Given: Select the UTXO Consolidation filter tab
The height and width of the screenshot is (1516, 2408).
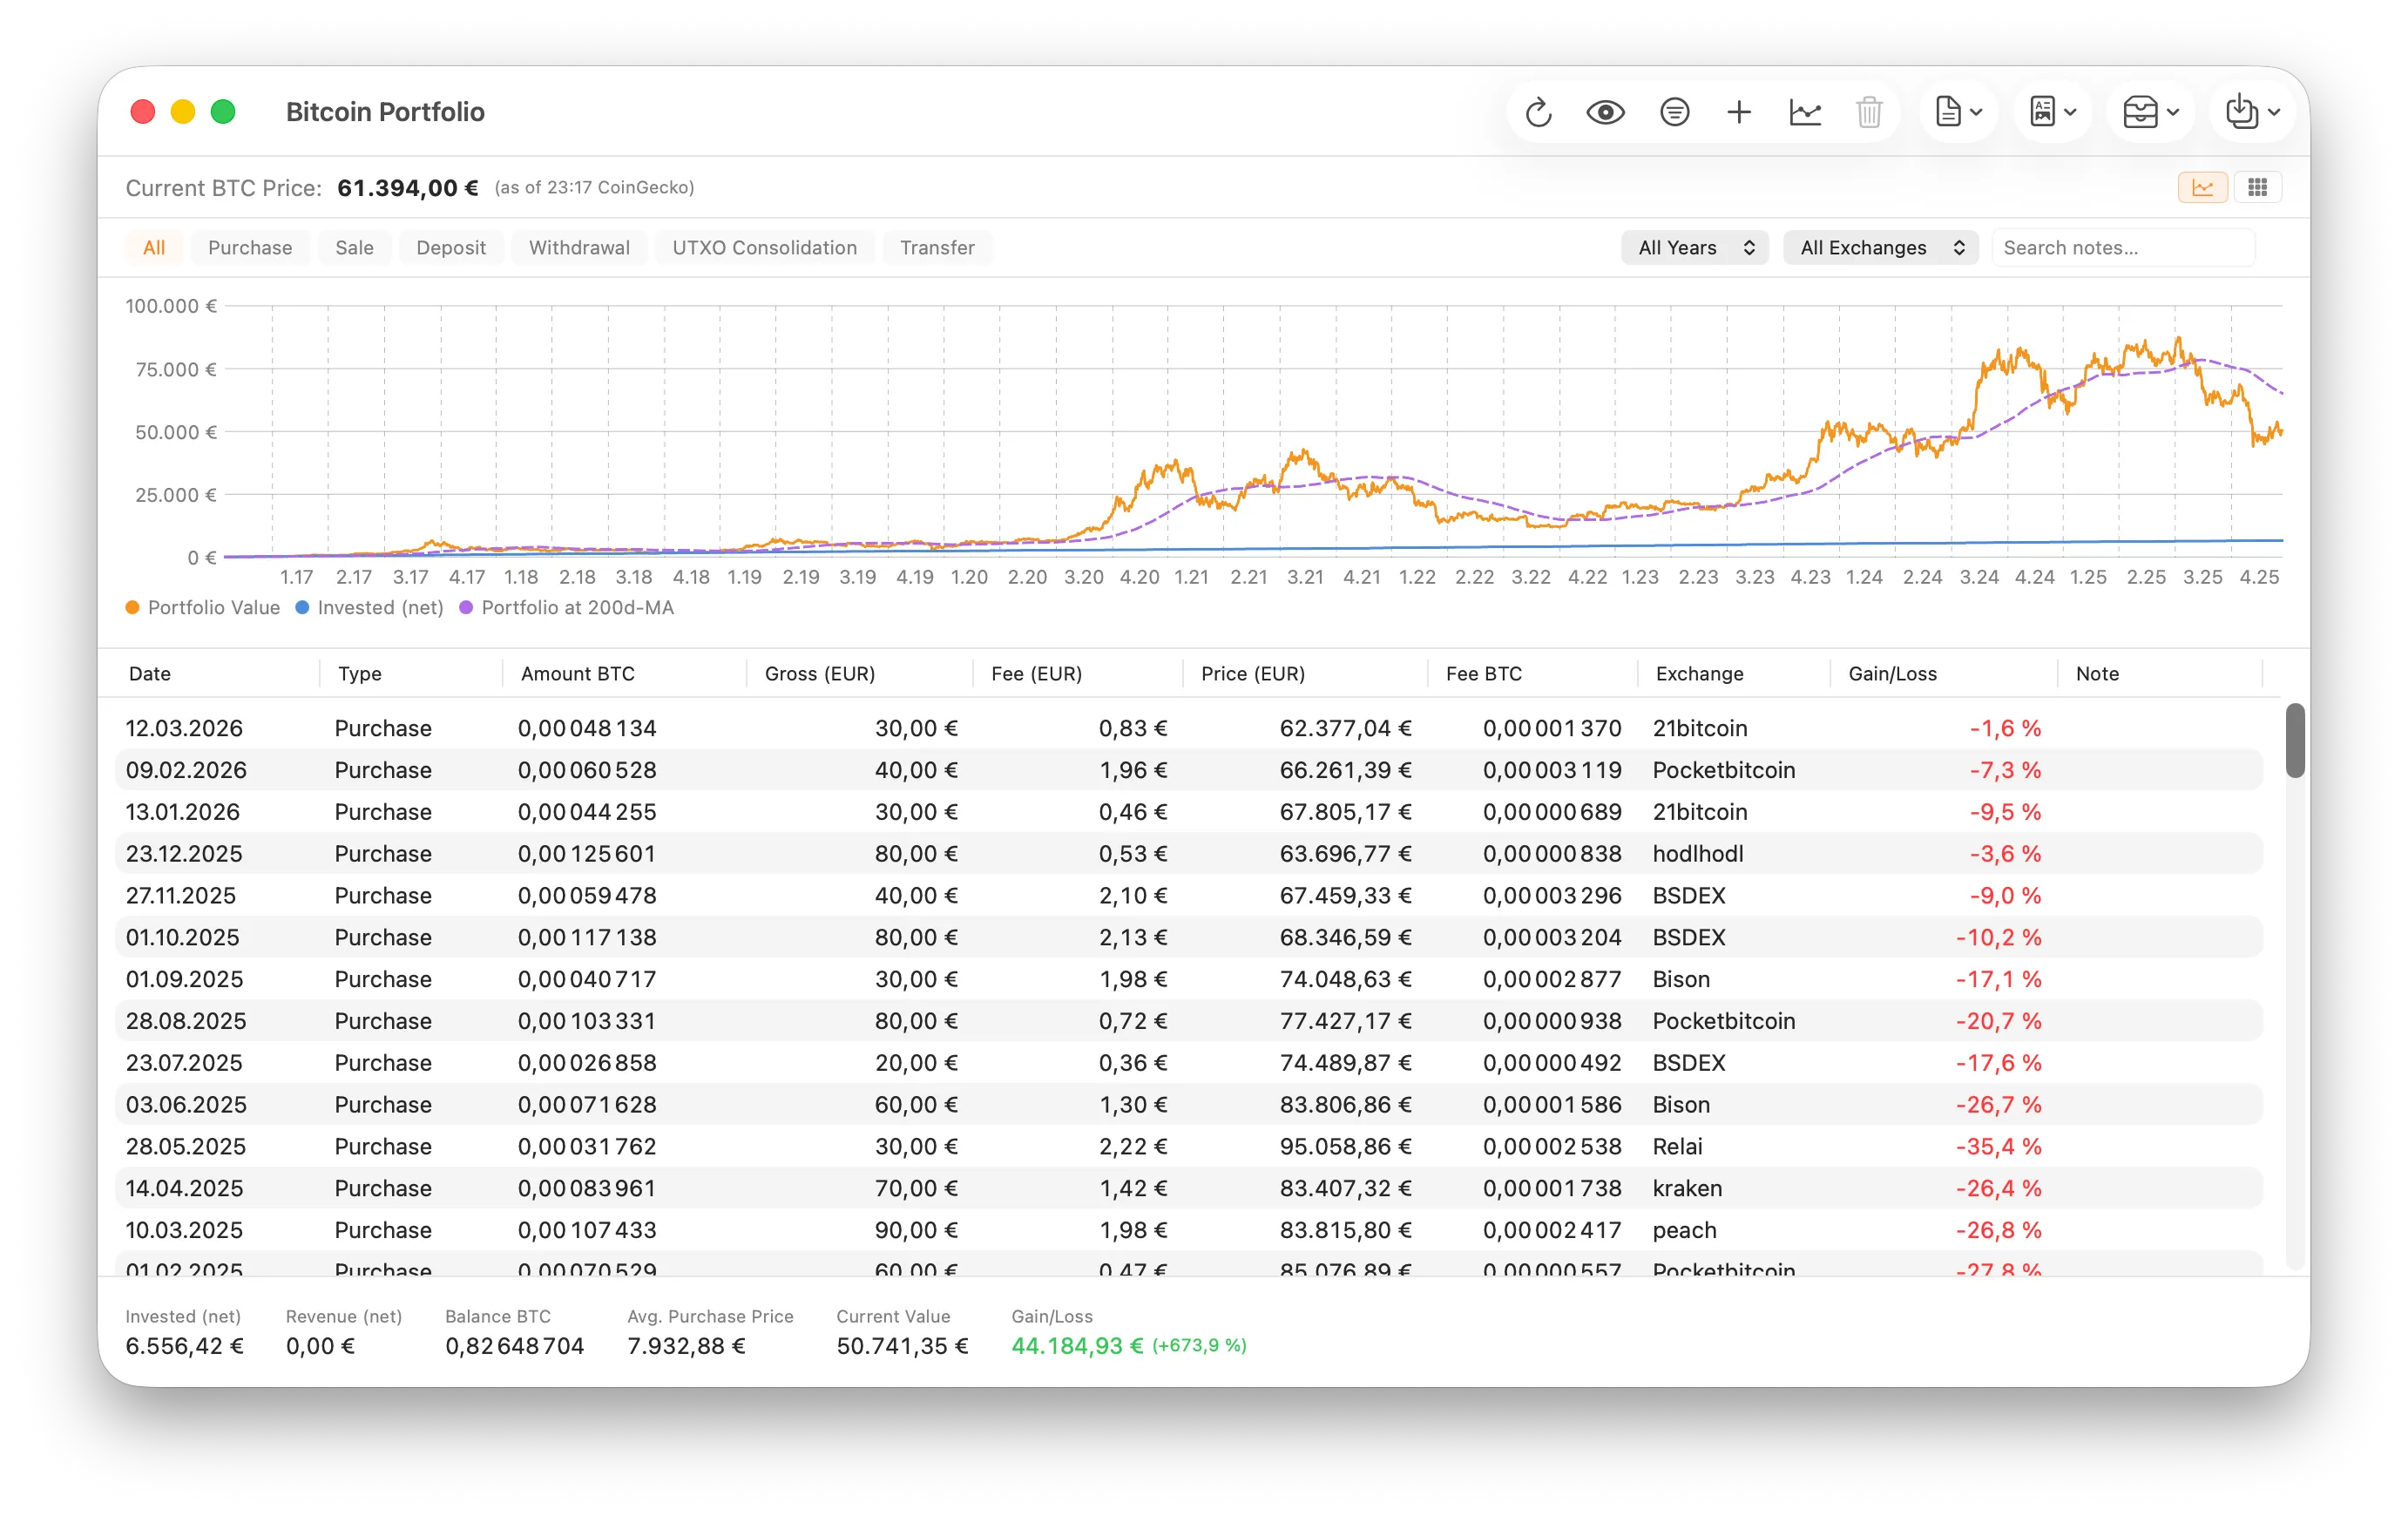Looking at the screenshot, I should (x=764, y=248).
